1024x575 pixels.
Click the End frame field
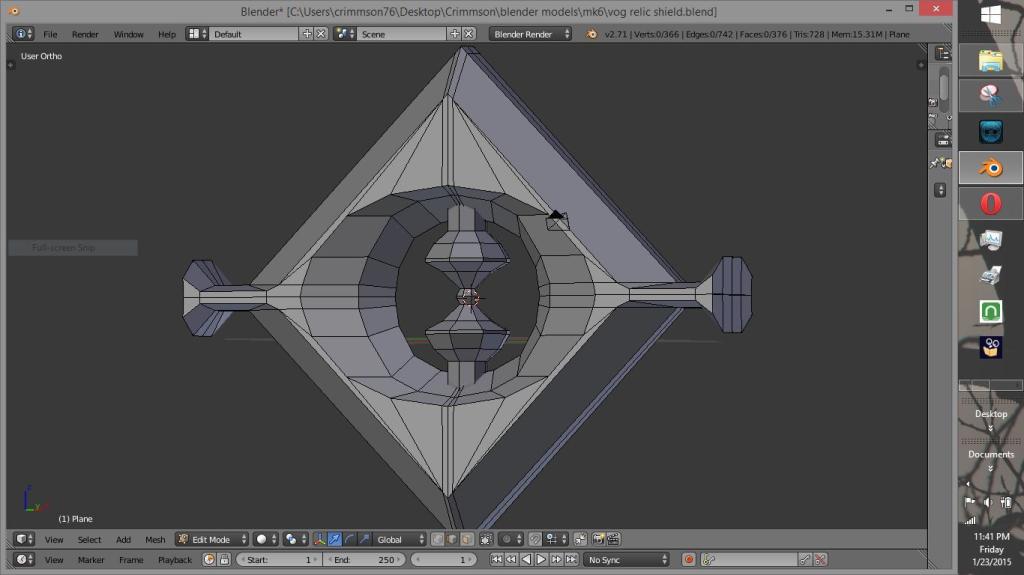(365, 560)
